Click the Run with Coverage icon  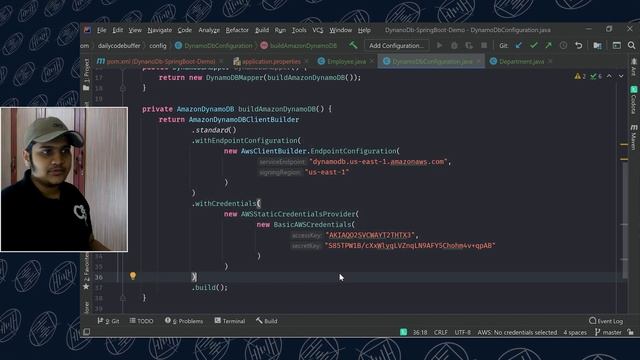(x=469, y=45)
